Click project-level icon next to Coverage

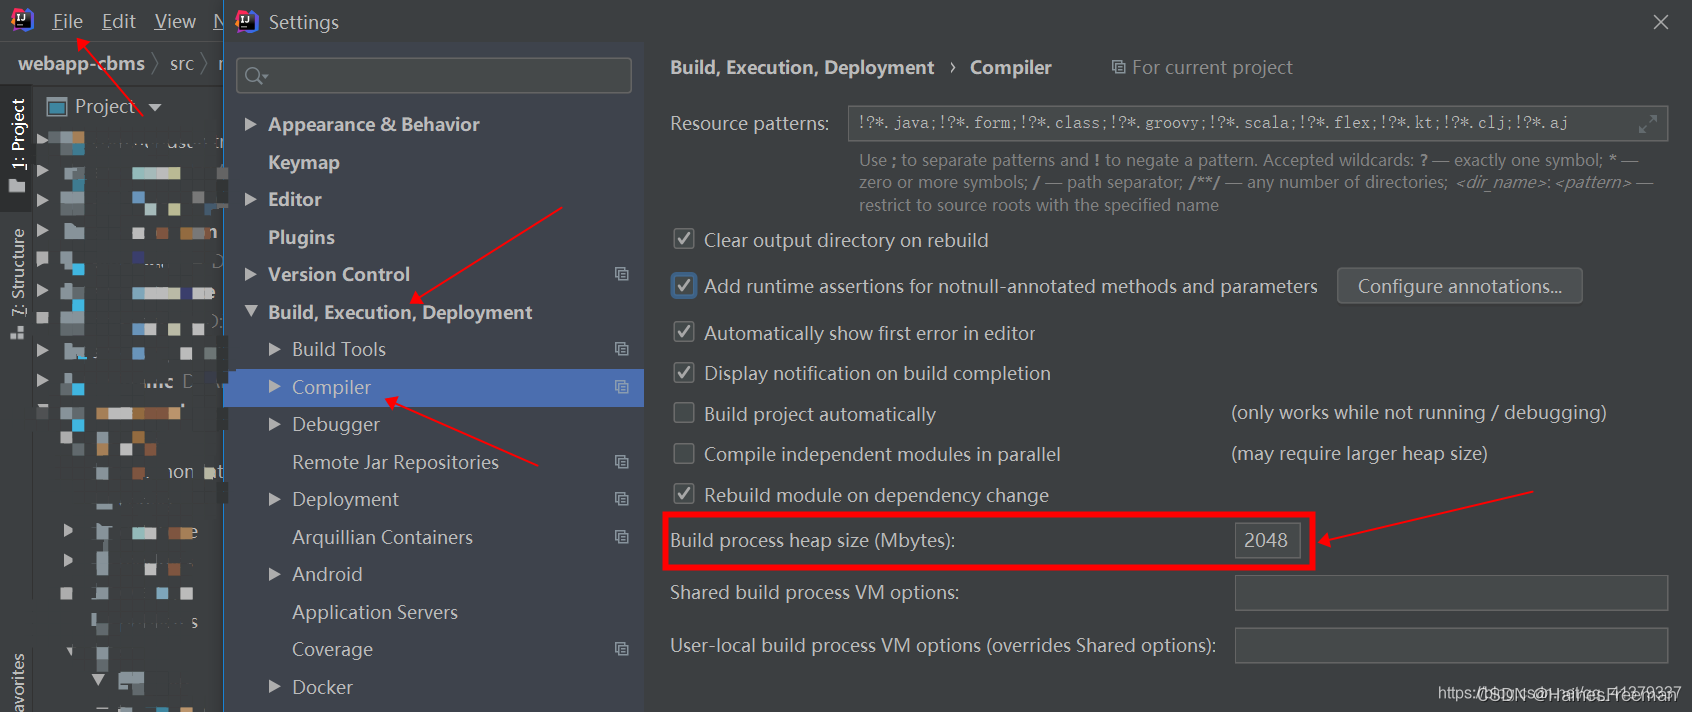pos(622,649)
